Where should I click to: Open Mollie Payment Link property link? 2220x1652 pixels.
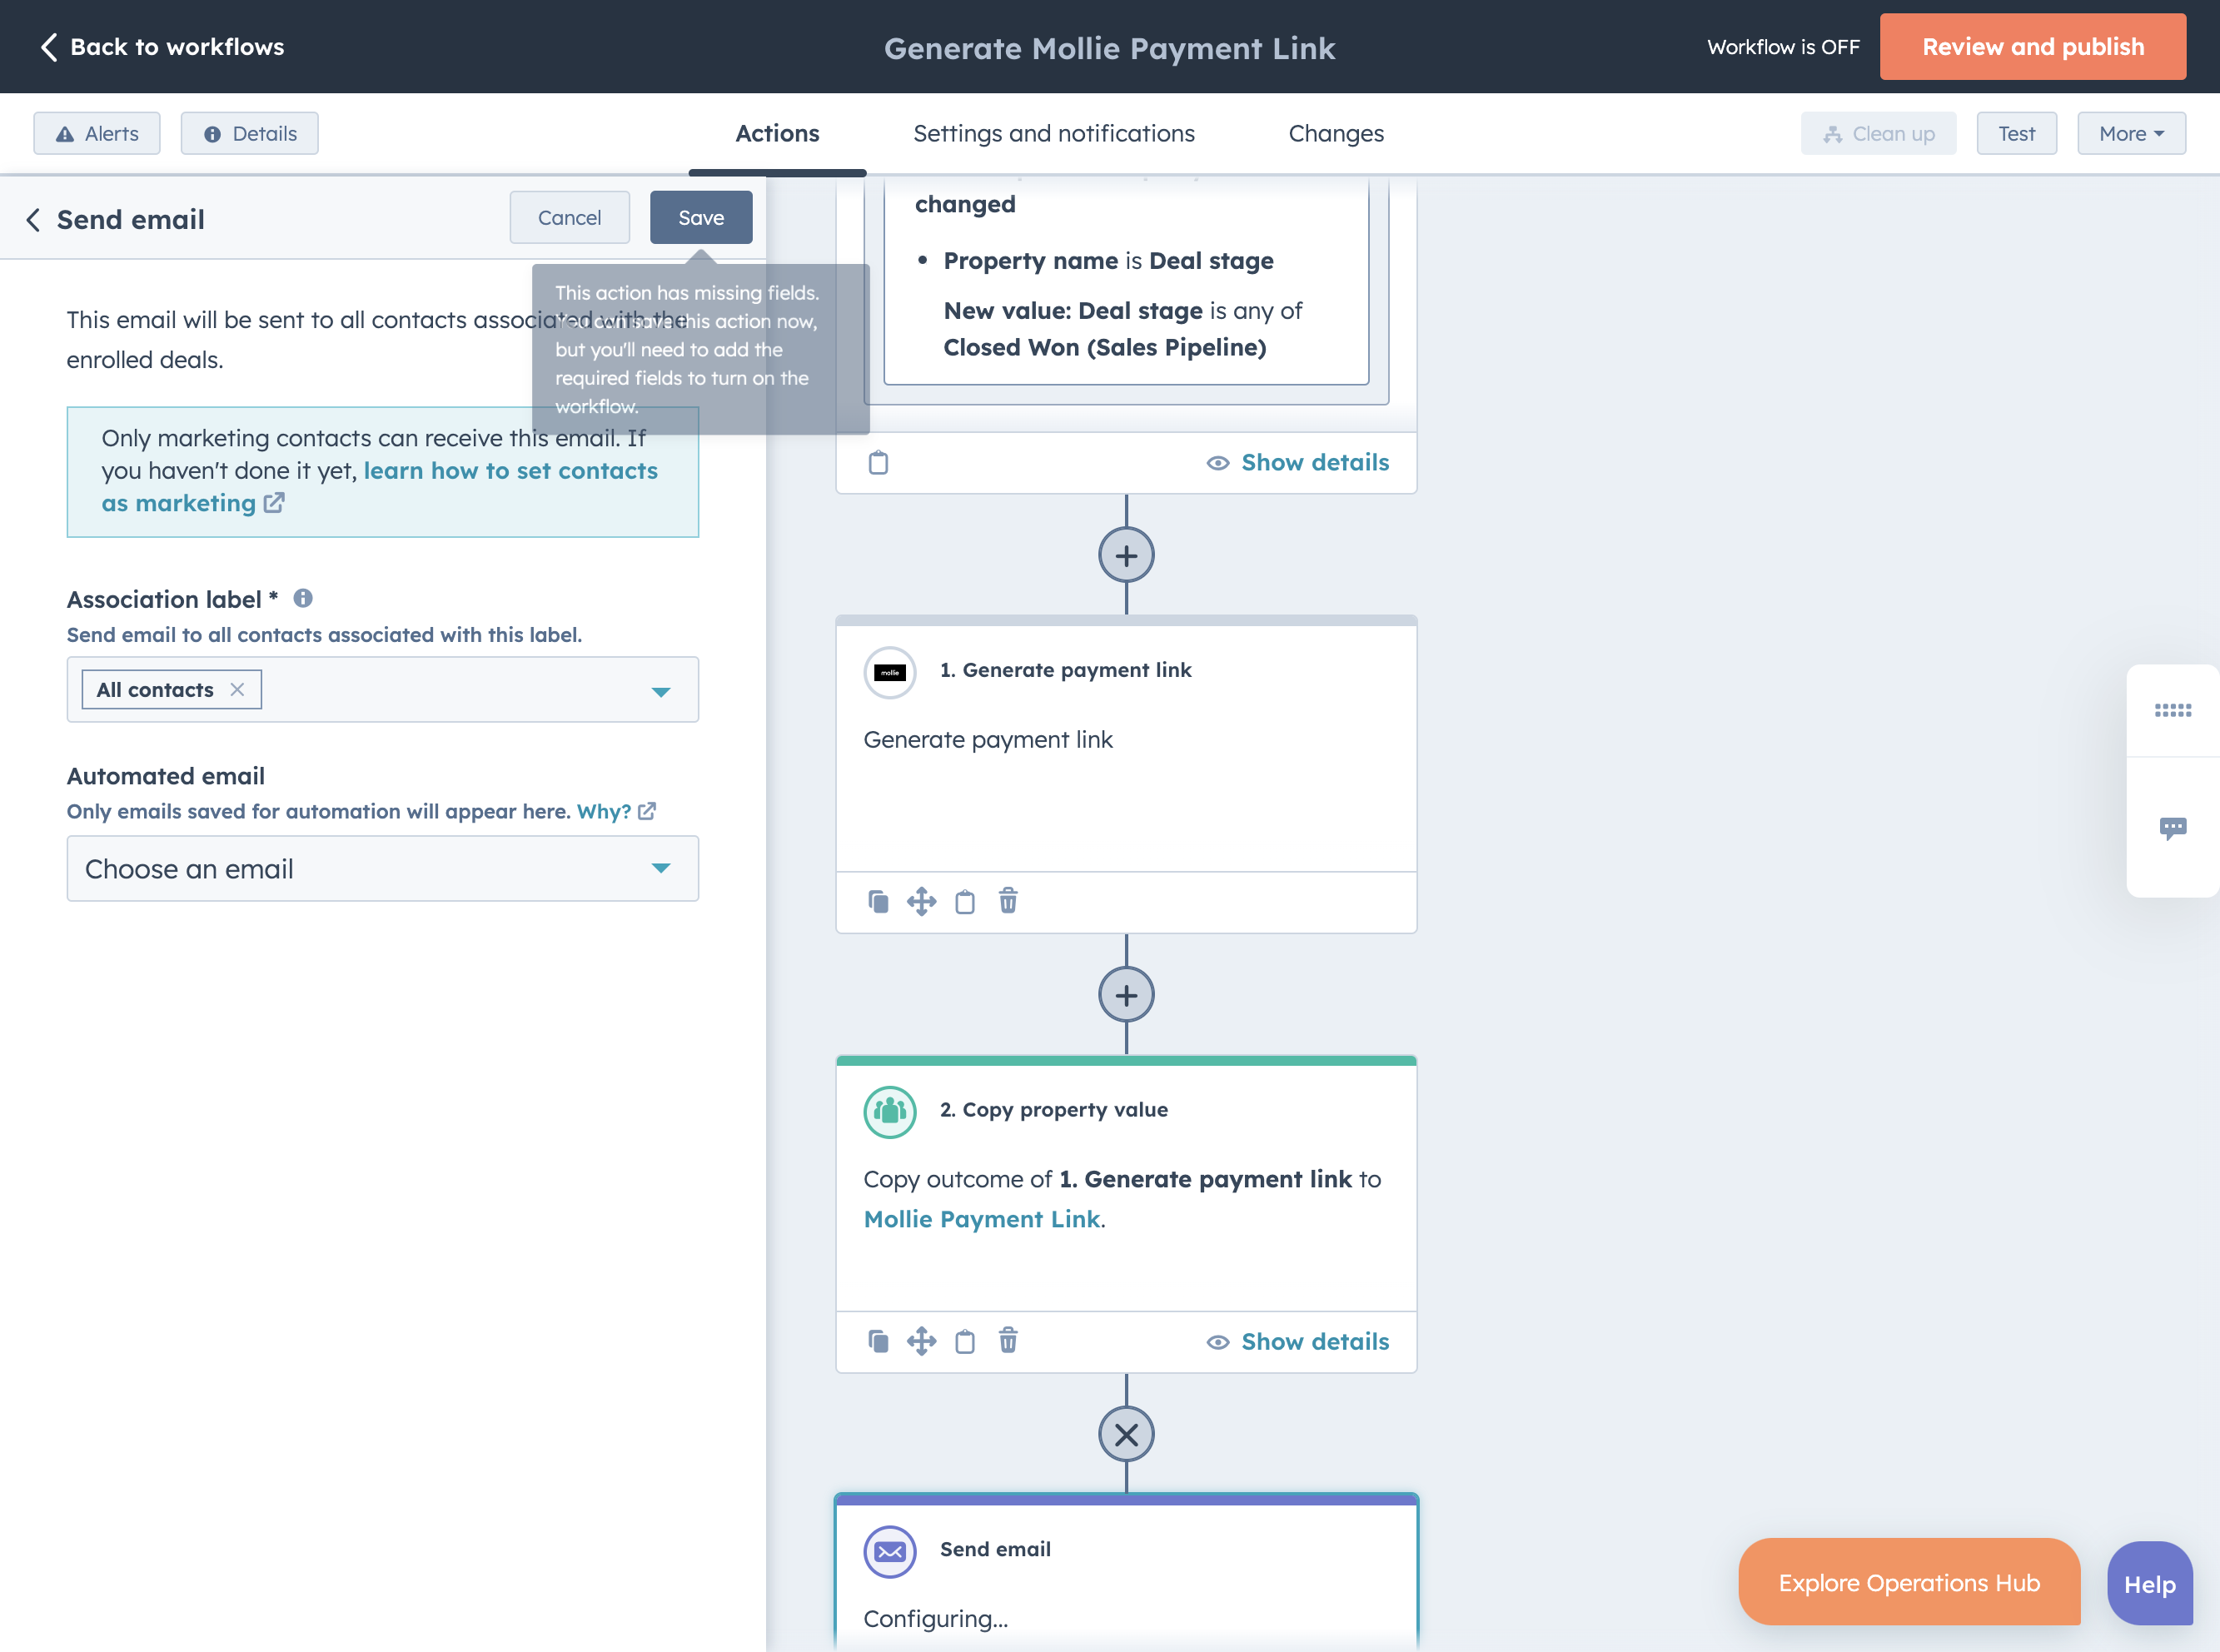pyautogui.click(x=982, y=1219)
